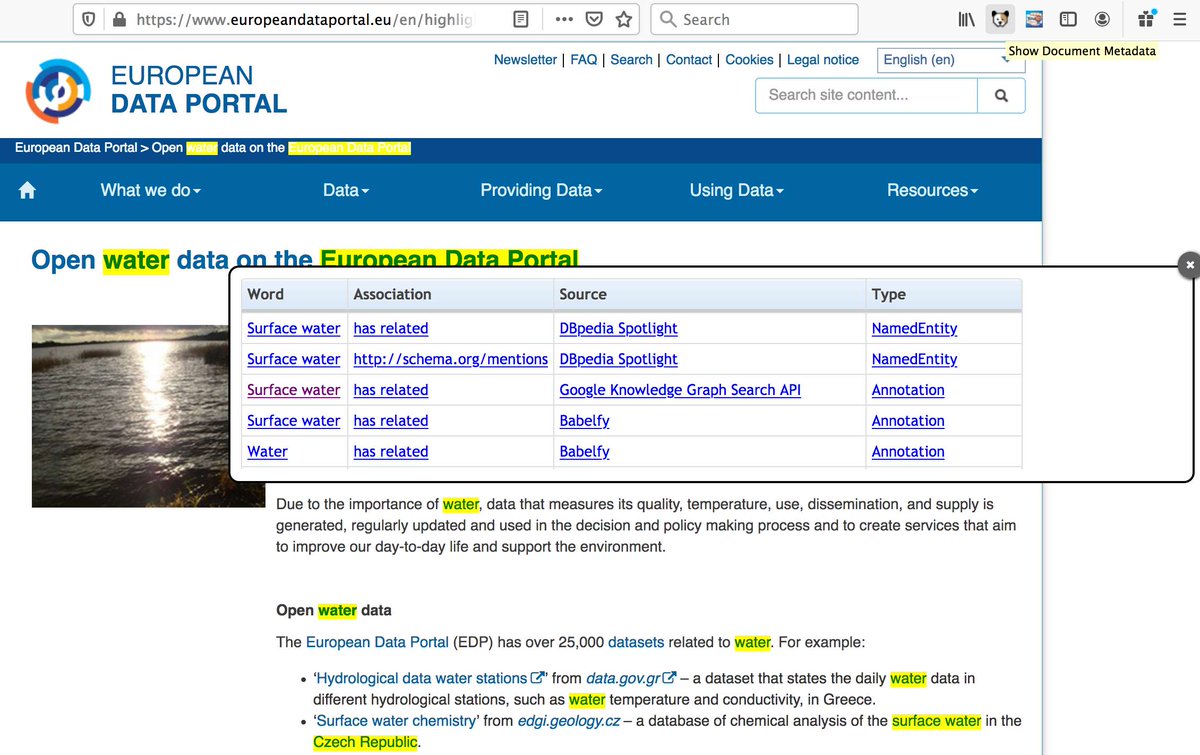Click the Word column header
Viewport: 1200px width, 755px height.
(x=296, y=294)
